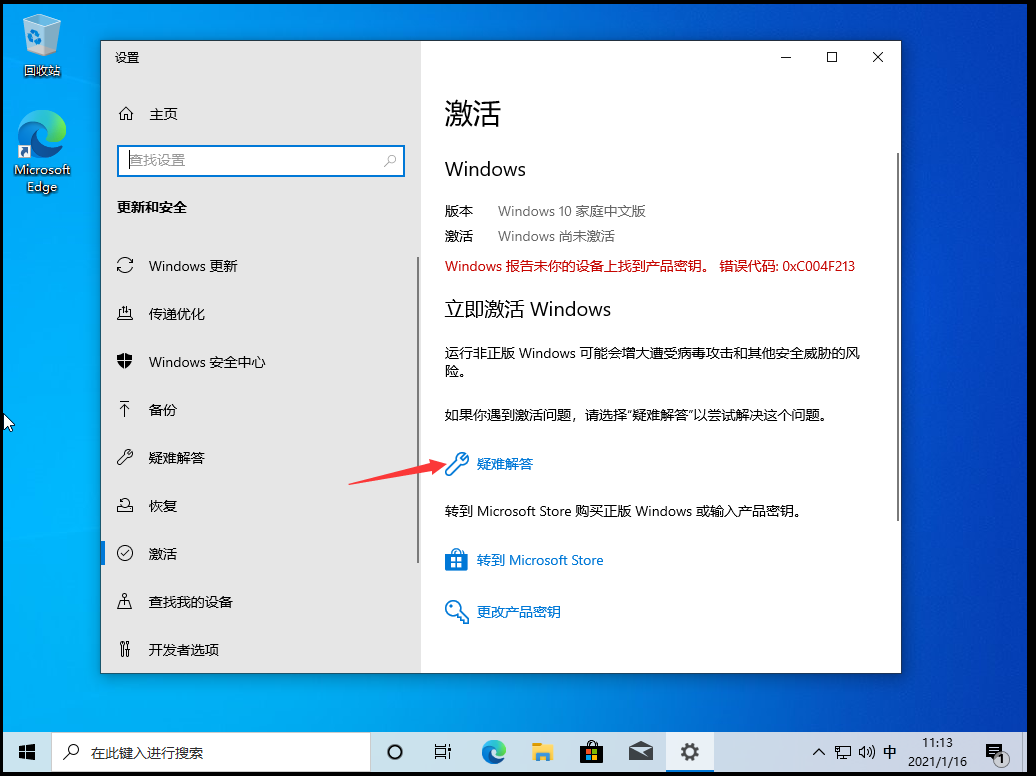Click the blue wrench icon in main pane

click(x=457, y=463)
